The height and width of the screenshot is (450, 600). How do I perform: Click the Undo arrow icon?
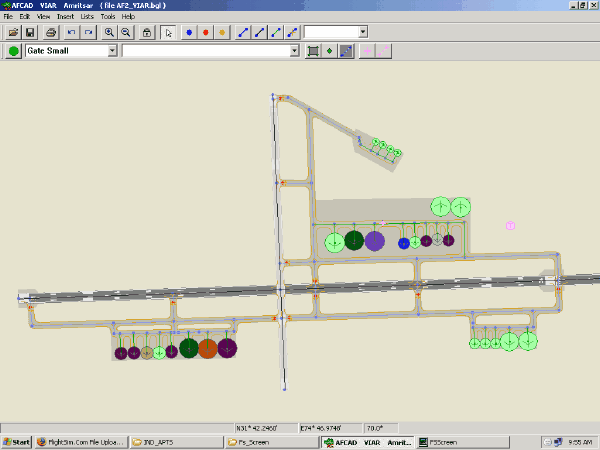[71, 32]
